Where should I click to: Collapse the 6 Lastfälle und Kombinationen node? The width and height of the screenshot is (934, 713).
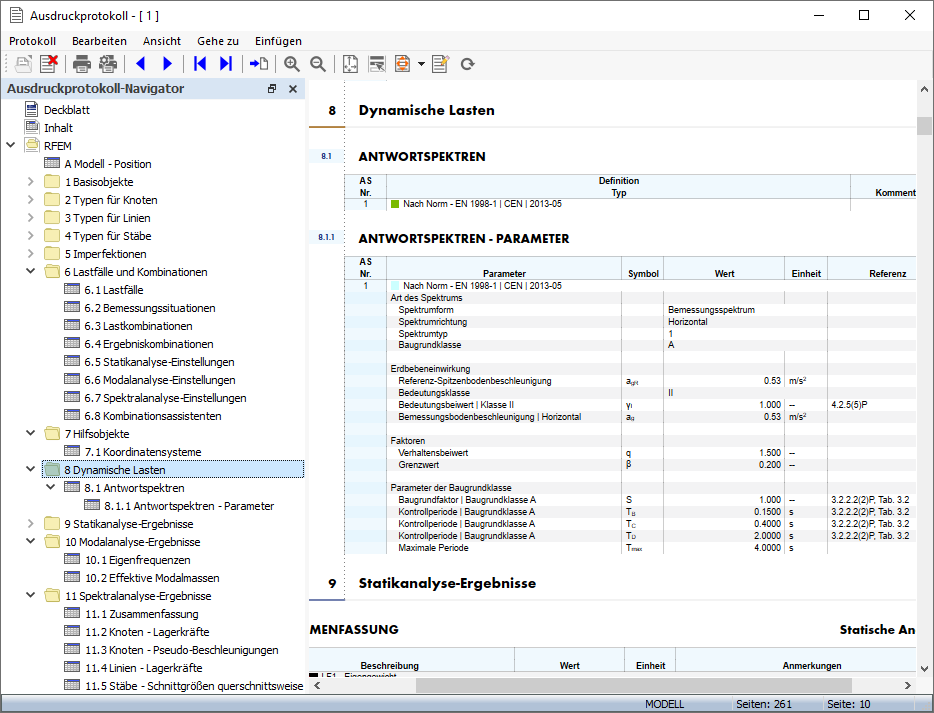[x=30, y=272]
